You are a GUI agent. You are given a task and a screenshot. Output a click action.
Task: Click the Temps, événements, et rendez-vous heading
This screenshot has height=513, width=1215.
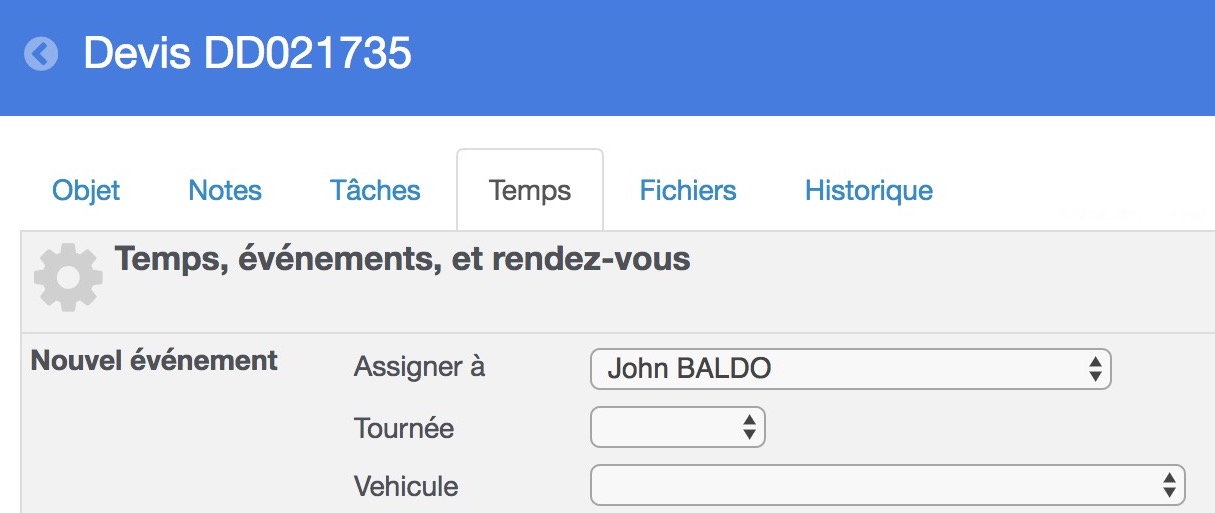click(x=403, y=259)
